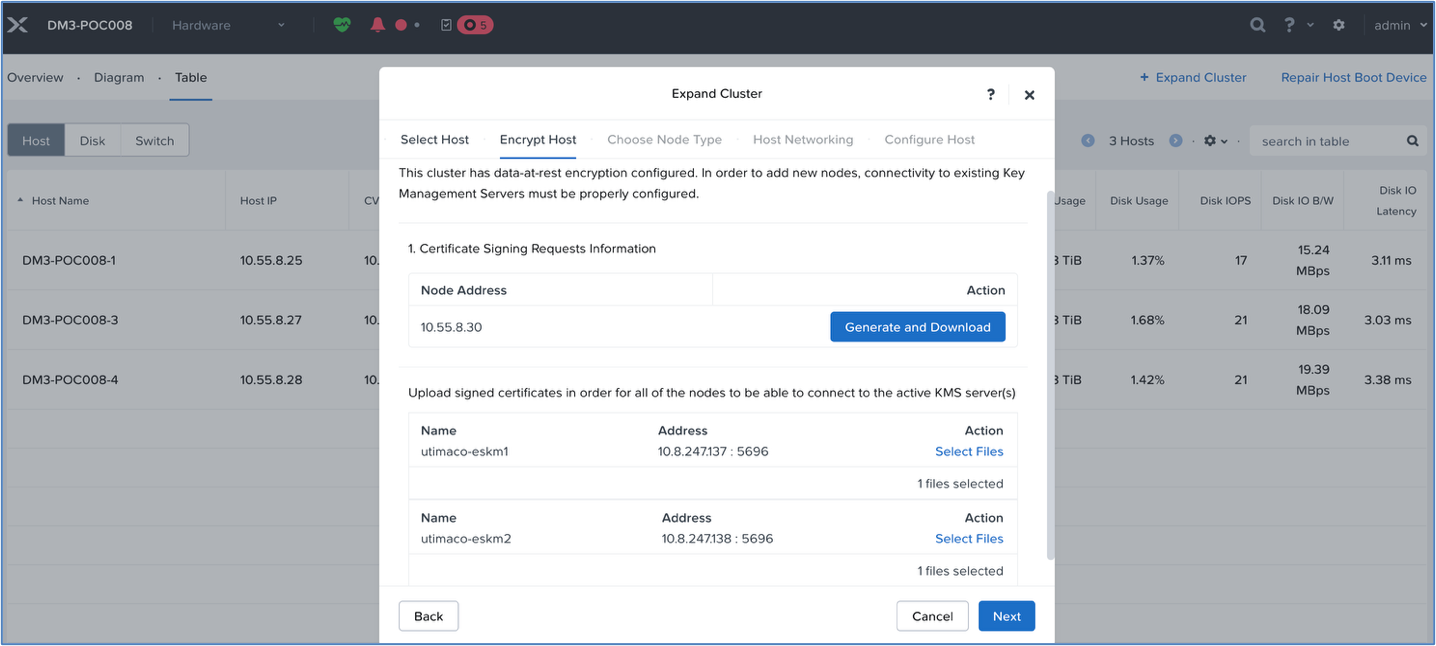Viewport: 1436px width, 646px height.
Task: Click the 3 Hosts count label
Action: click(1131, 141)
